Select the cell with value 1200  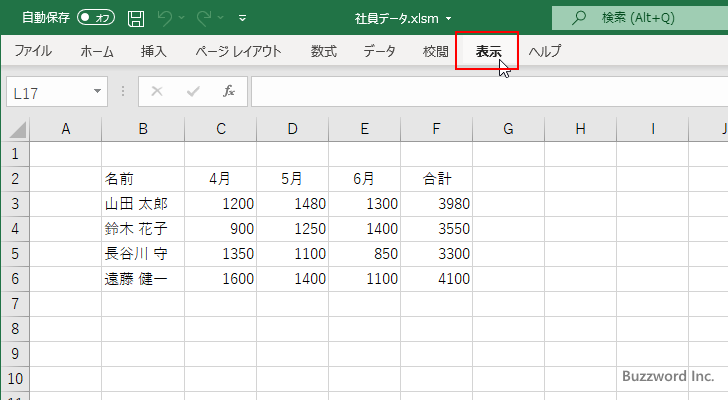click(x=221, y=204)
